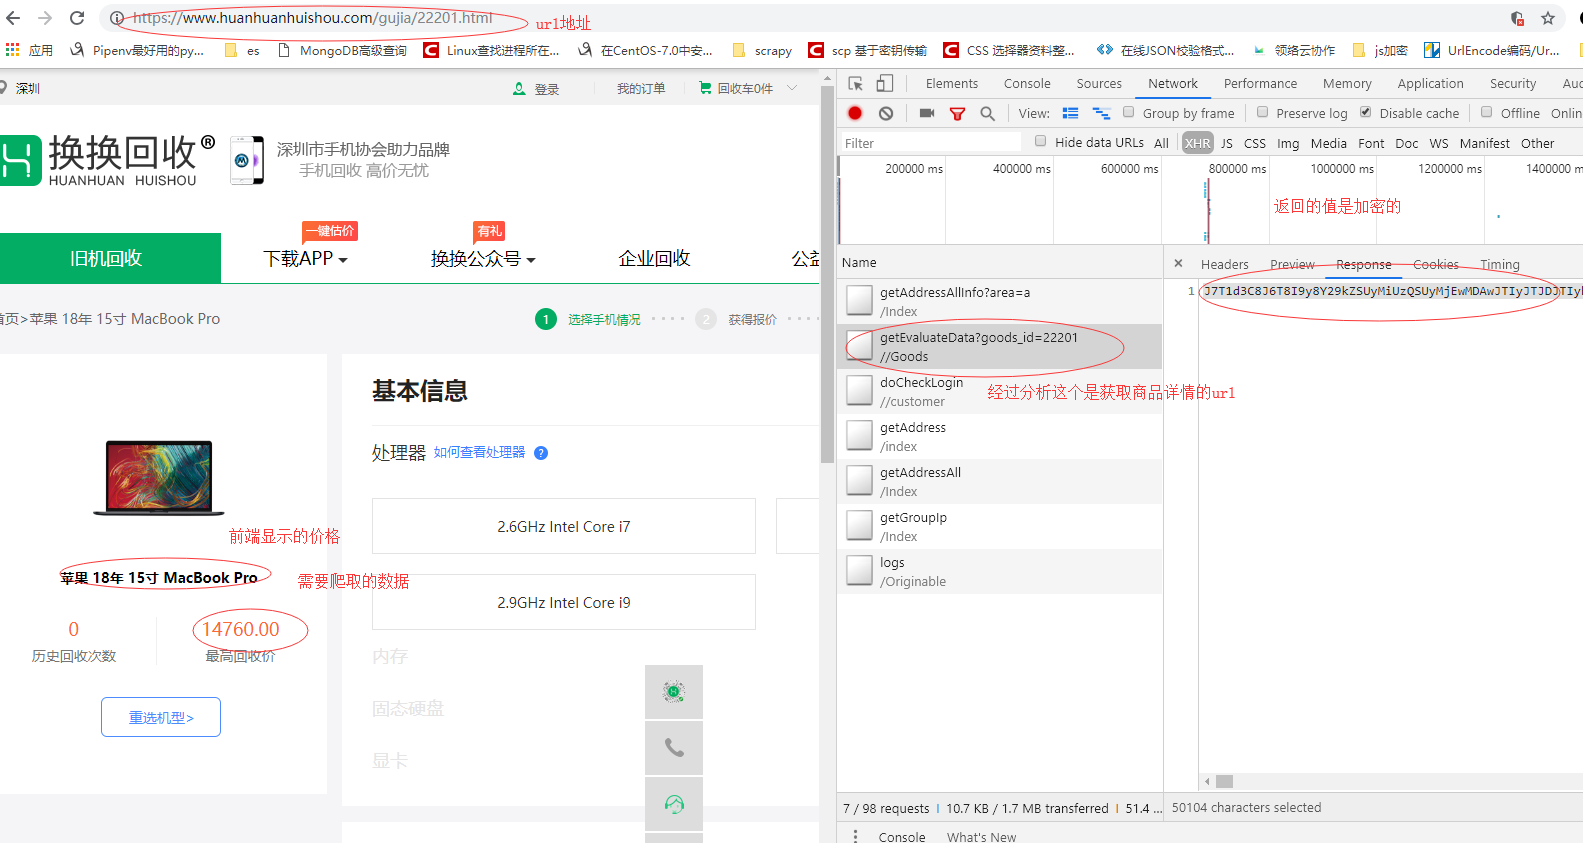Screen dimensions: 1583x843
Task: Bookmark this page with star icon
Action: pyautogui.click(x=1548, y=18)
